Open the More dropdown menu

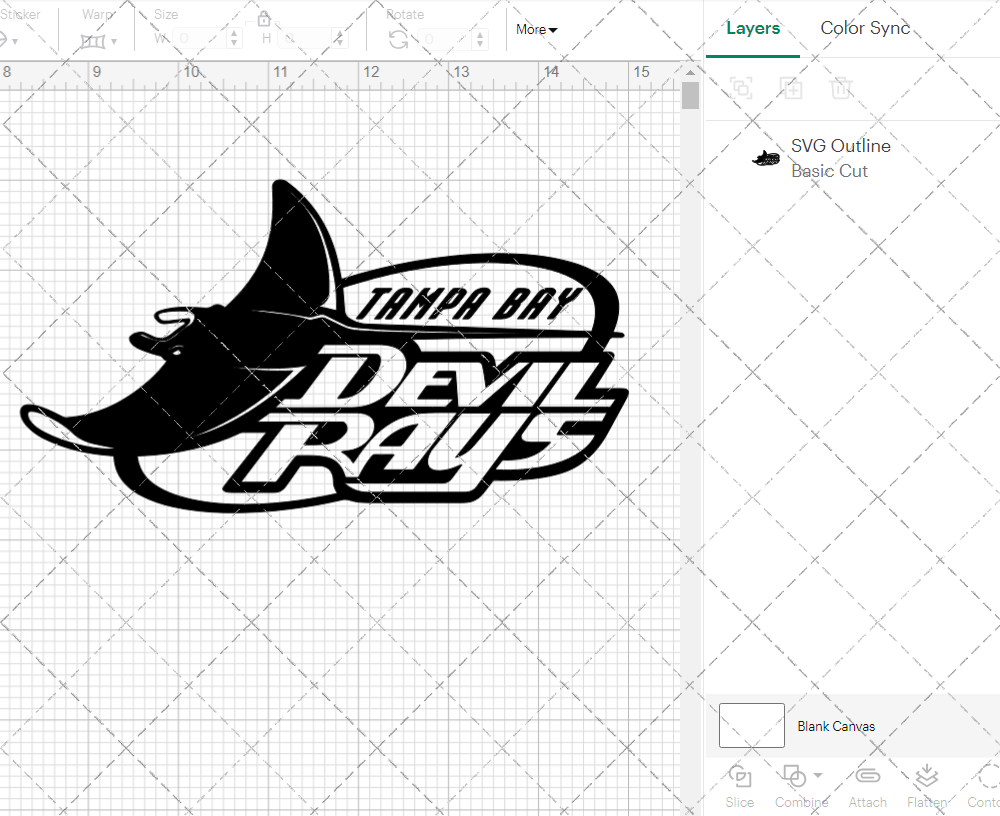click(x=537, y=30)
